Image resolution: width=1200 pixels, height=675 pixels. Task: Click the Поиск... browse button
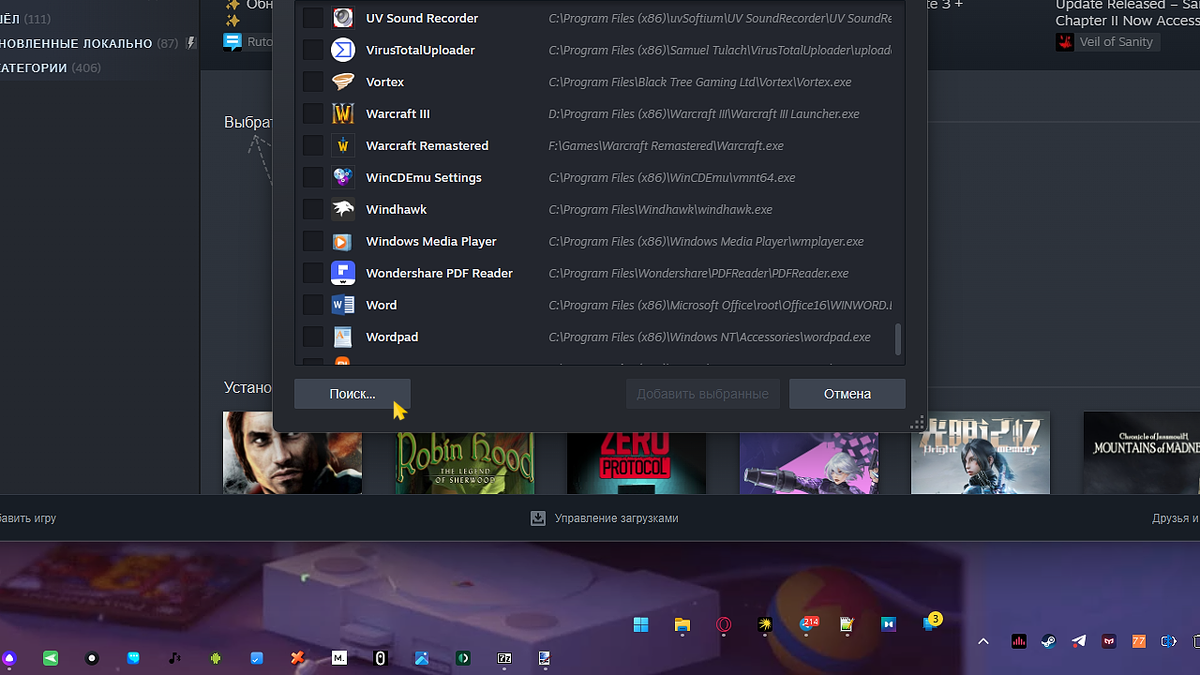pos(352,394)
